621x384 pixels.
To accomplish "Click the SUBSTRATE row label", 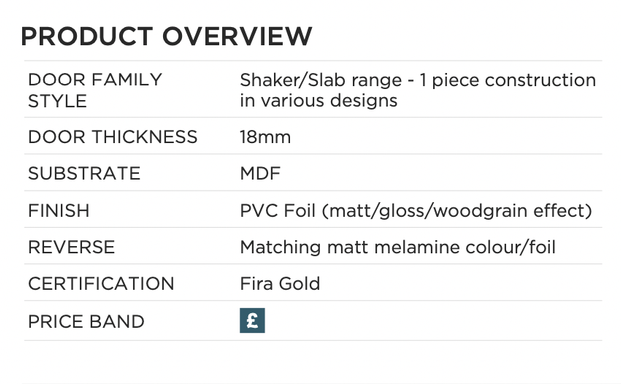I will pyautogui.click(x=84, y=173).
